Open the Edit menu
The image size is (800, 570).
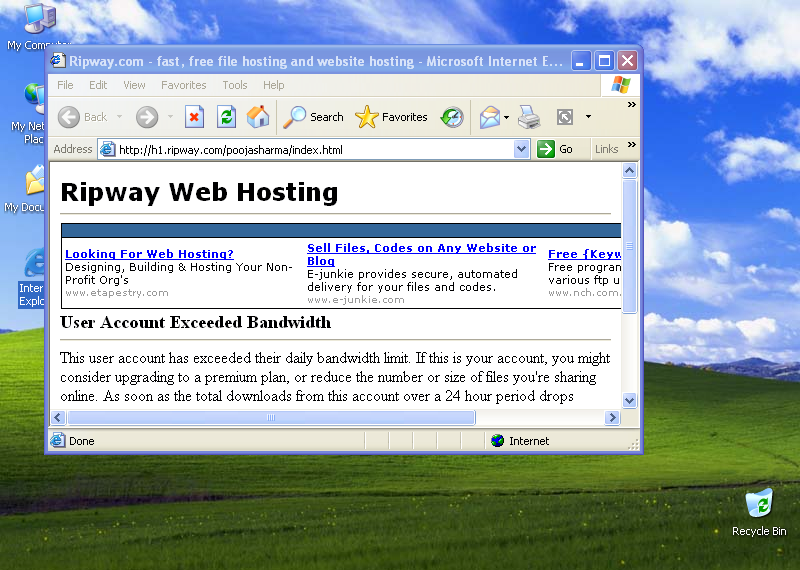(x=98, y=85)
